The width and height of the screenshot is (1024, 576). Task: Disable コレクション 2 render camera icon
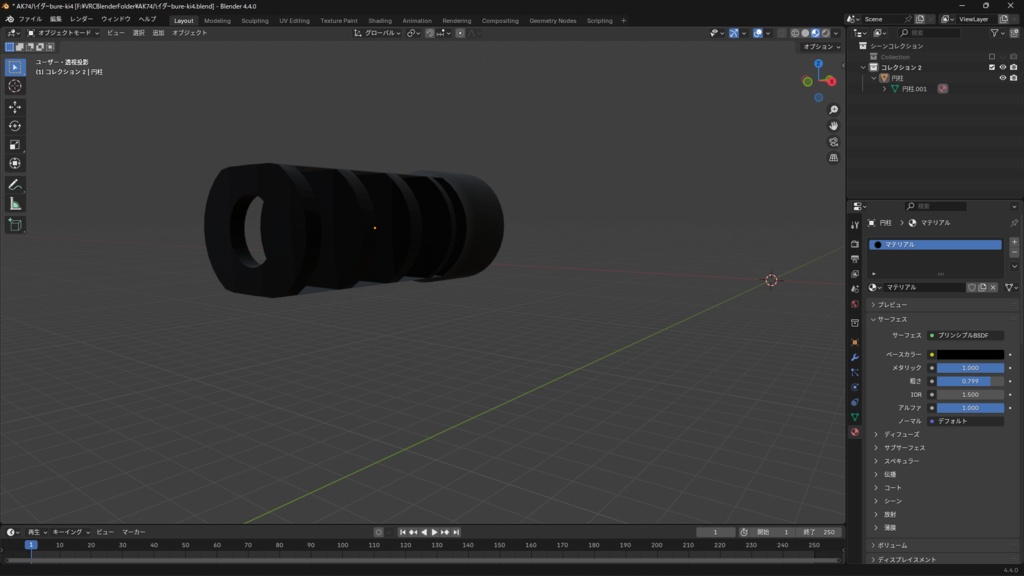(1014, 67)
